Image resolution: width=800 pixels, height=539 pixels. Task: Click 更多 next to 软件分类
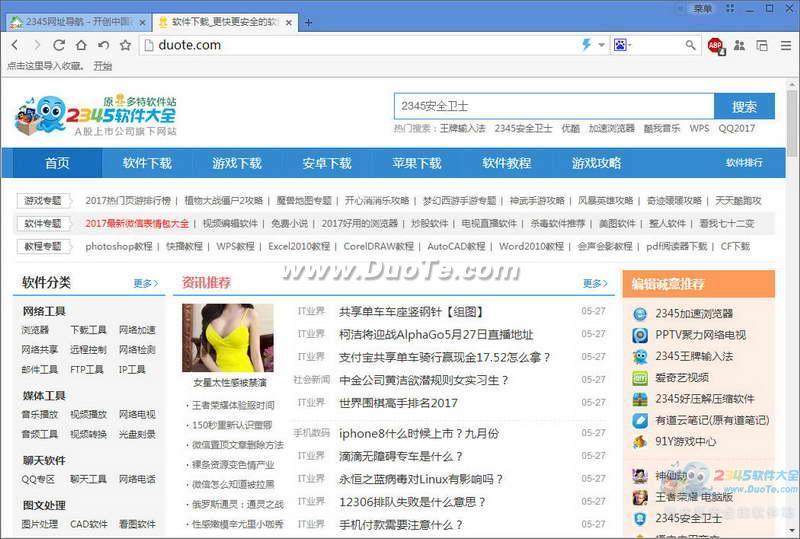(x=146, y=283)
